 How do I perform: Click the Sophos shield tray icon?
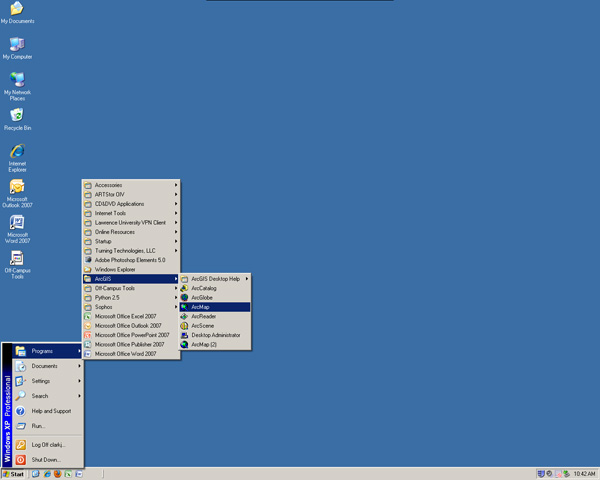[541, 474]
